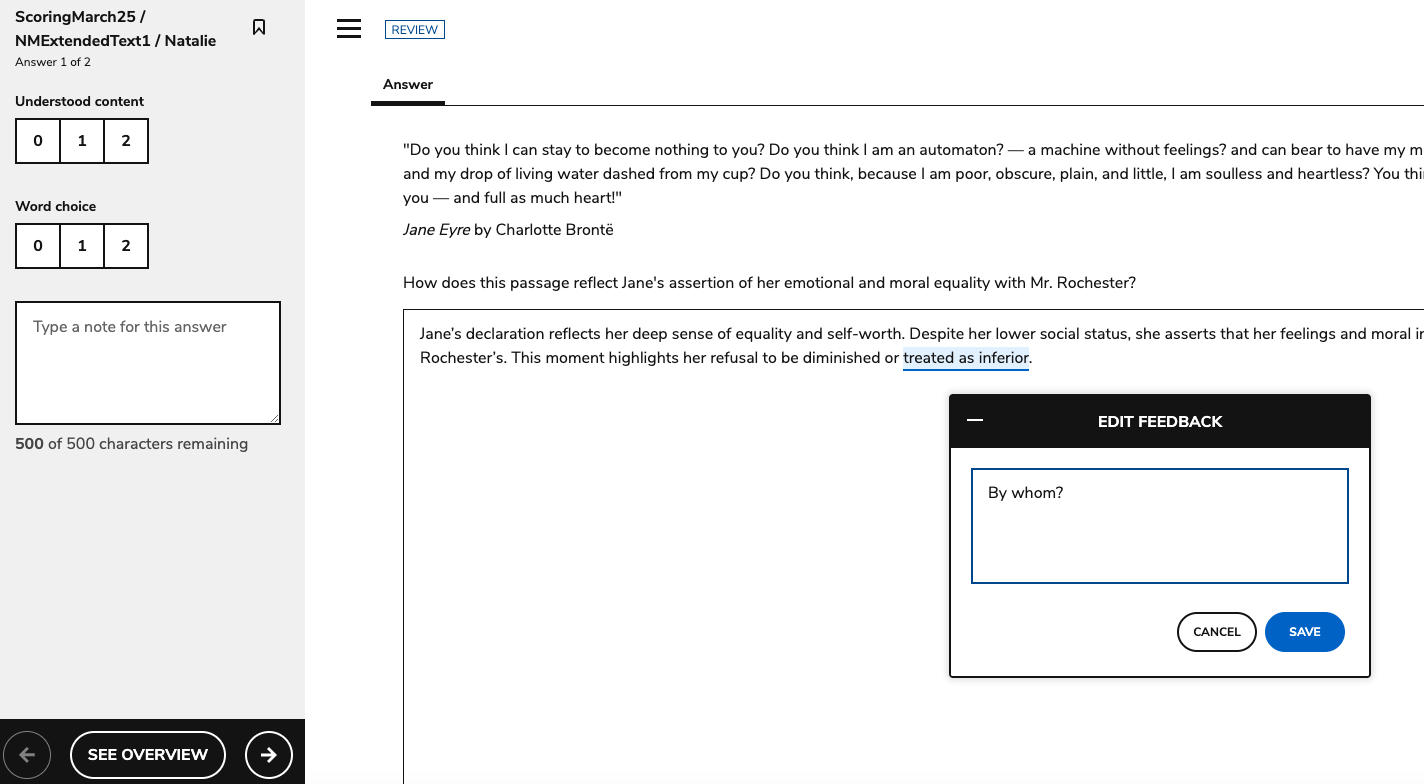This screenshot has width=1424, height=784.
Task: Click the REVIEW badge
Action: point(415,30)
